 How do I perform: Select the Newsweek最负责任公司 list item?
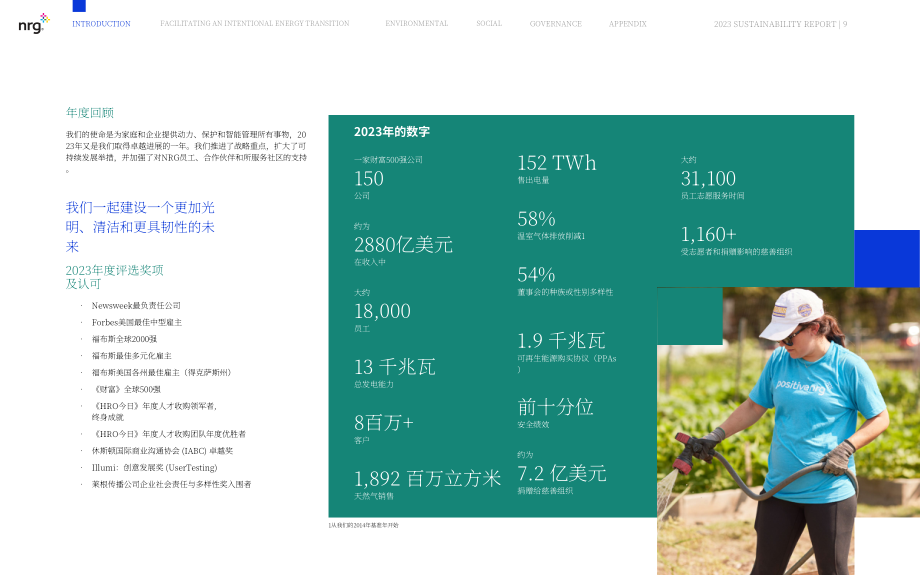(x=136, y=306)
